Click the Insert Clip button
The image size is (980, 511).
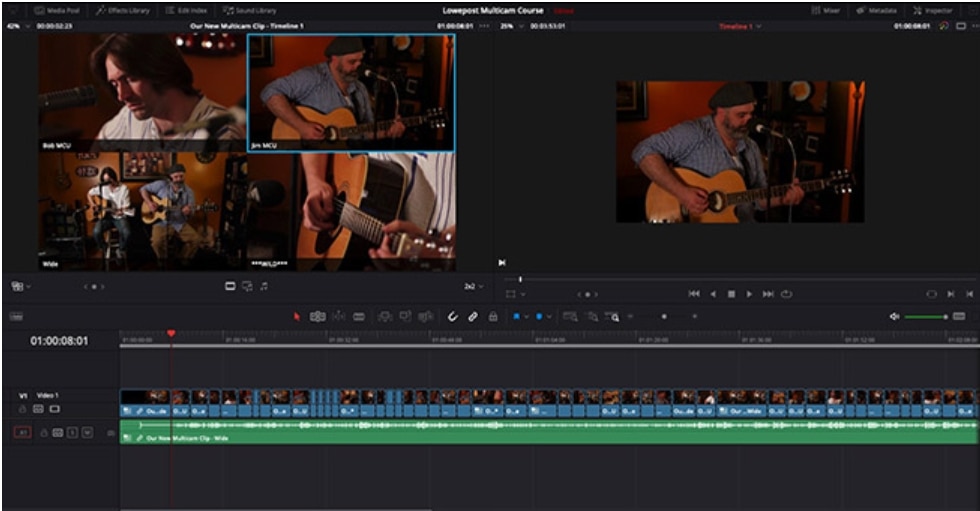point(385,317)
